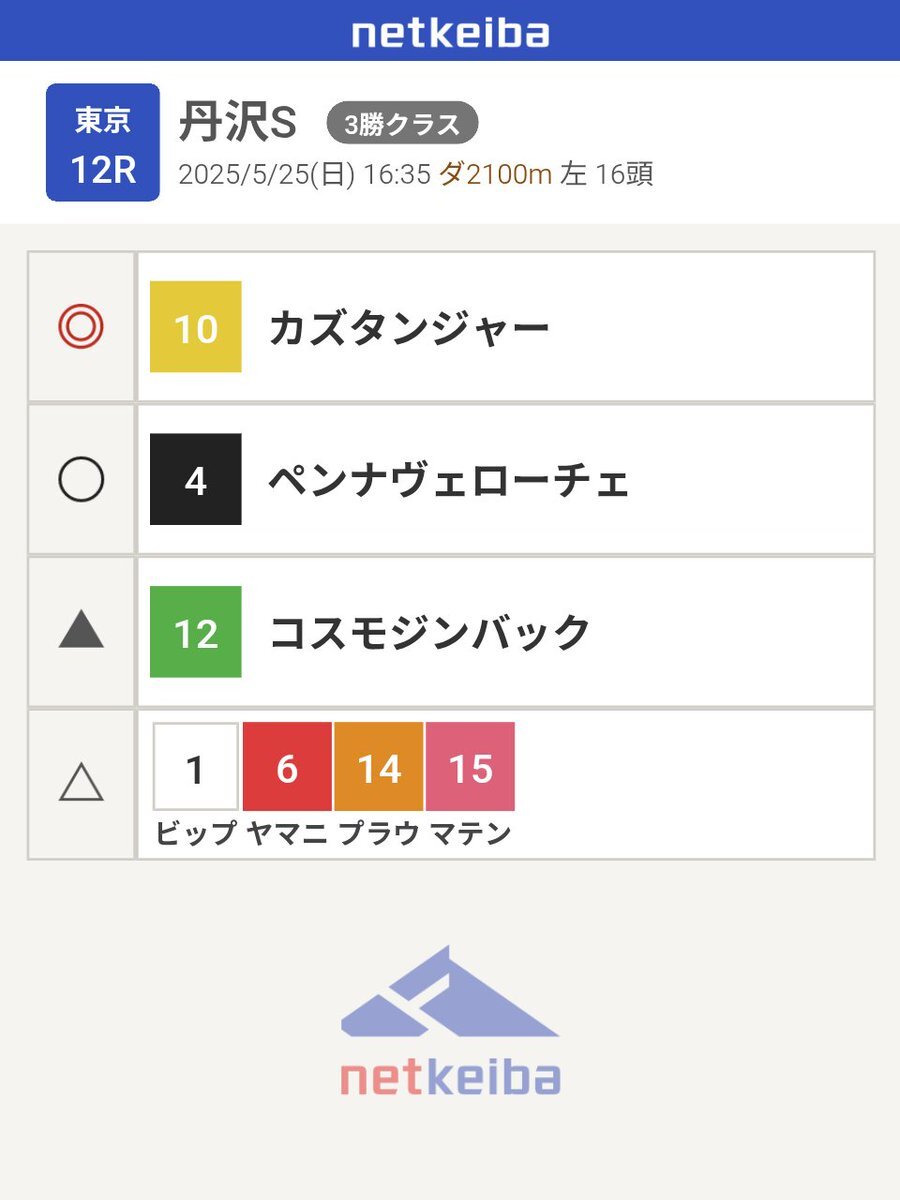Click the netkeiba logo in the header

450,32
